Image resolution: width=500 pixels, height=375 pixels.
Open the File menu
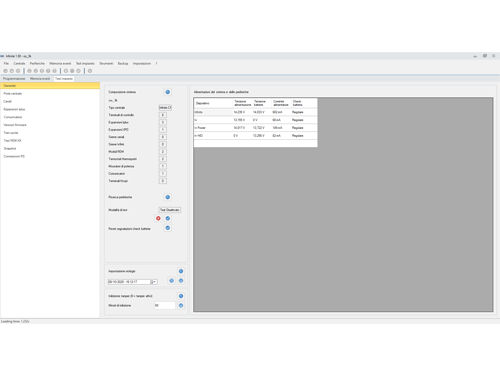6,63
